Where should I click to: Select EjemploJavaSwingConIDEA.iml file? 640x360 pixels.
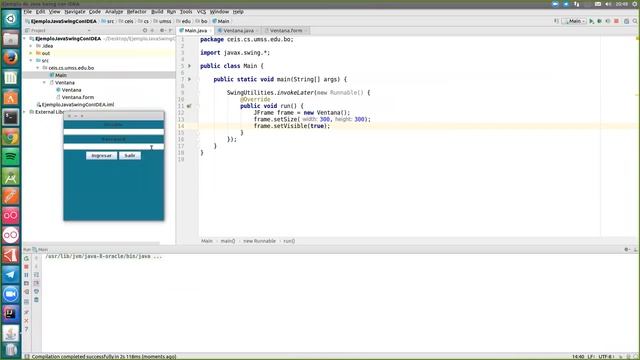(x=78, y=104)
